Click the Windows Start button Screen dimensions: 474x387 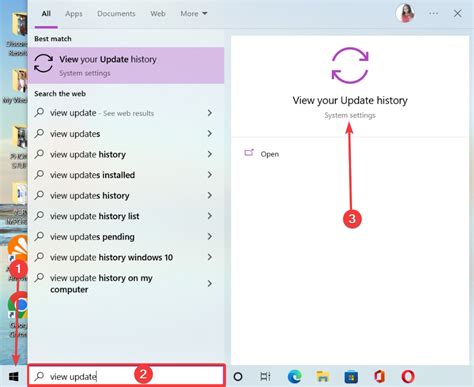[x=14, y=377]
